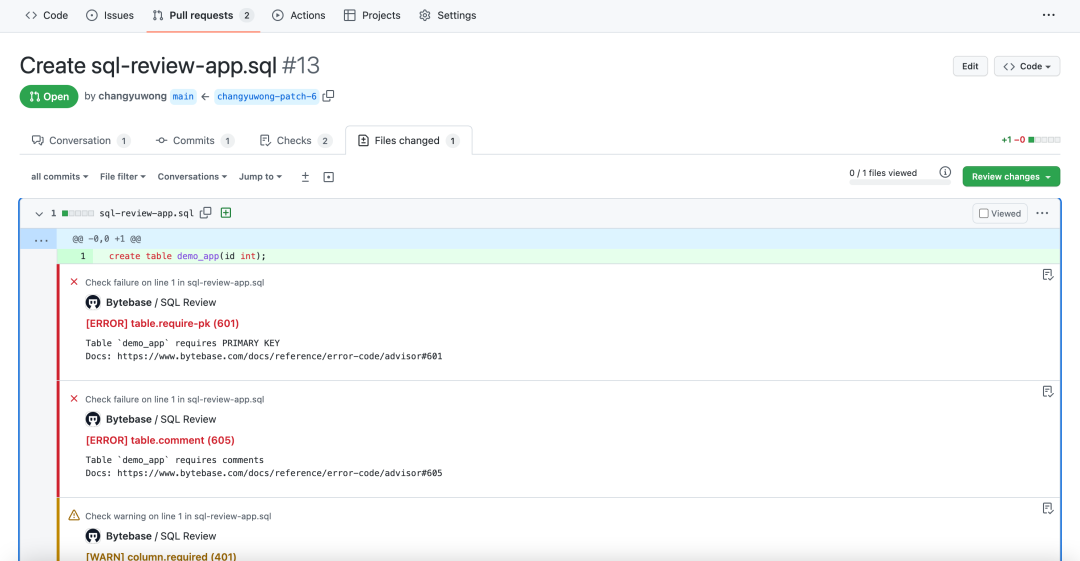Image resolution: width=1080 pixels, height=561 pixels.
Task: Click 'Table demo_app requires comments' text
Action: pyautogui.click(x=174, y=460)
